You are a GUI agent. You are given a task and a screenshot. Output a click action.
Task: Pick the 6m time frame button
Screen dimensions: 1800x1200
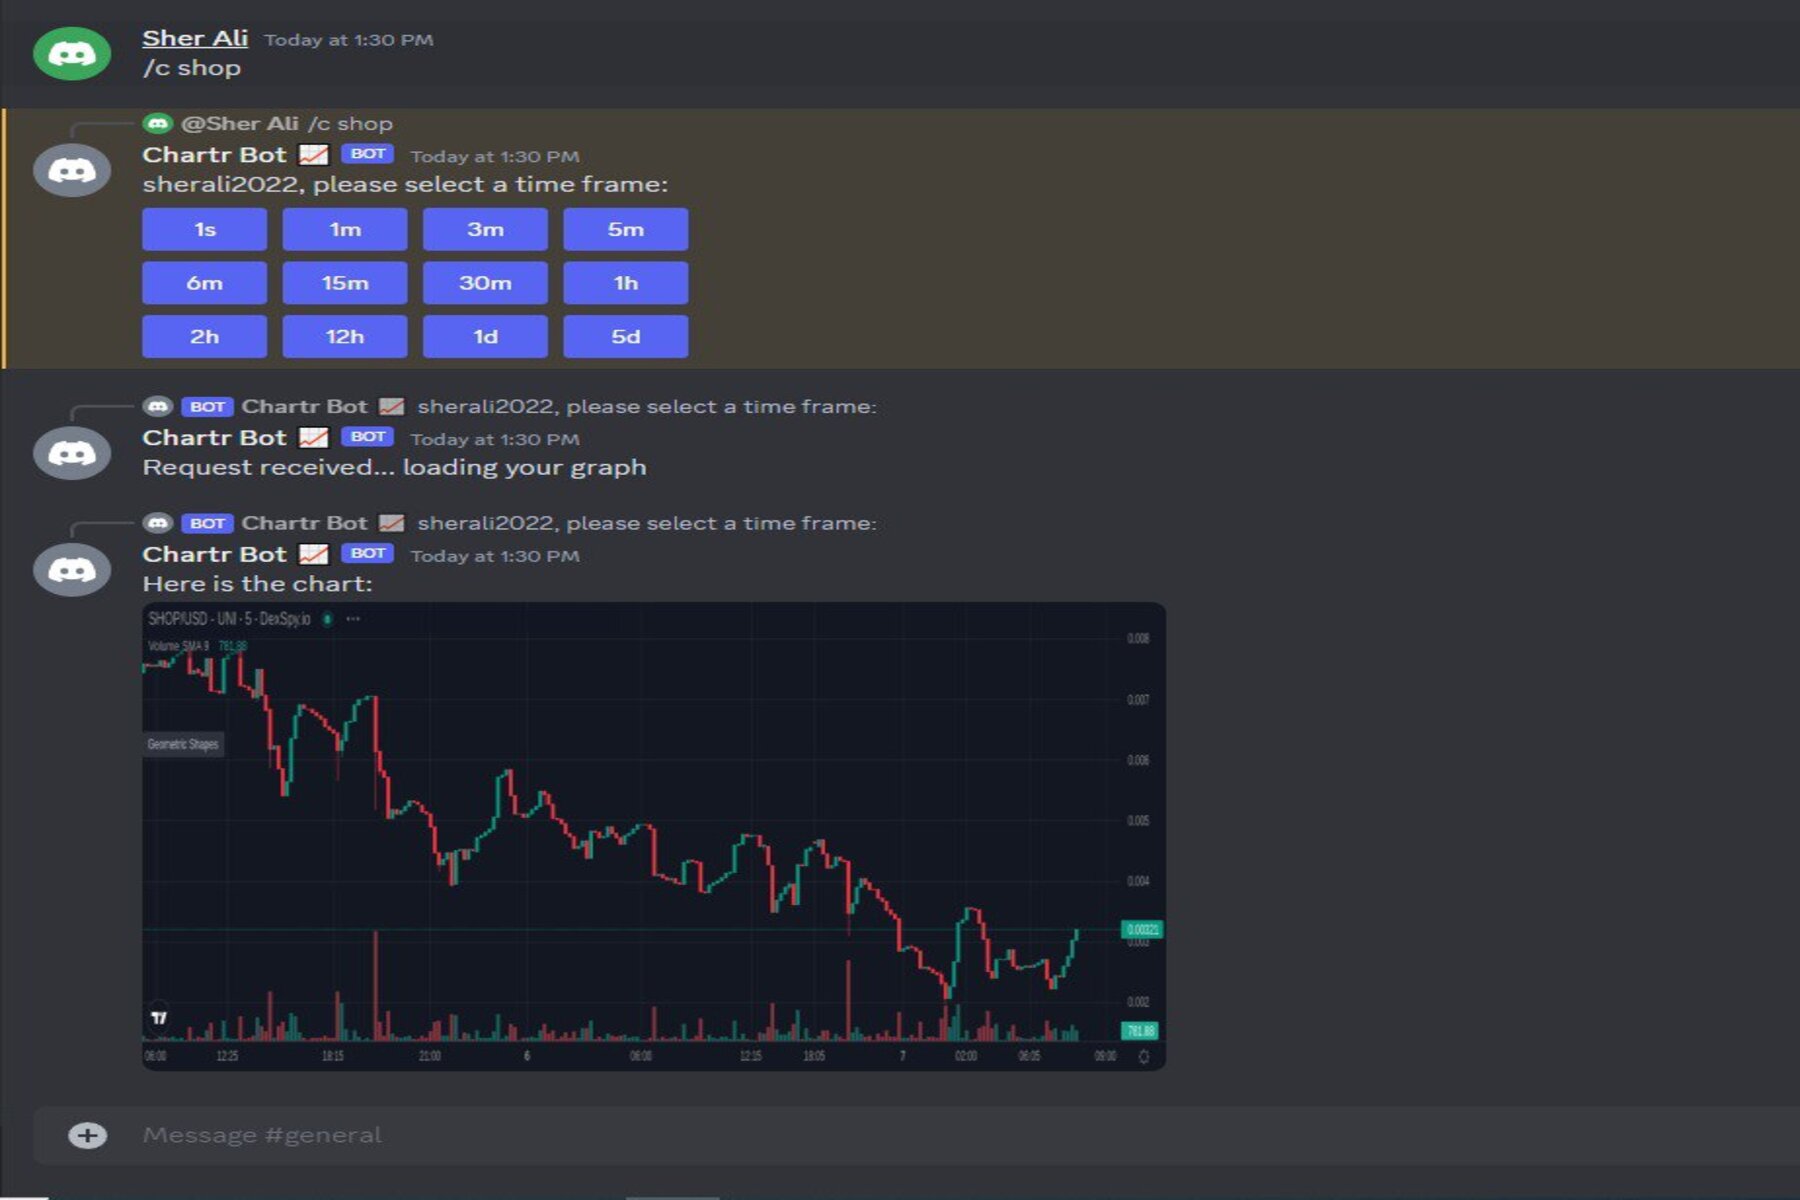coord(204,283)
